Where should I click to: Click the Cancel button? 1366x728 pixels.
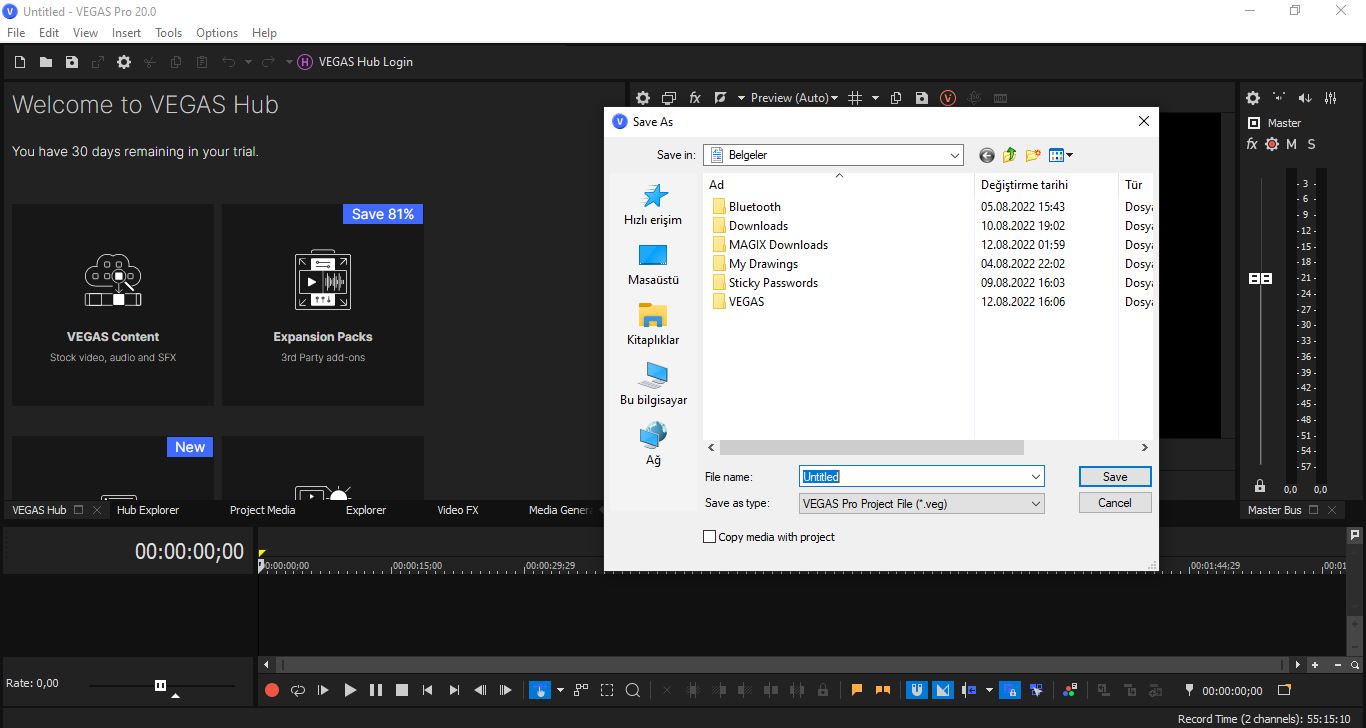point(1115,503)
